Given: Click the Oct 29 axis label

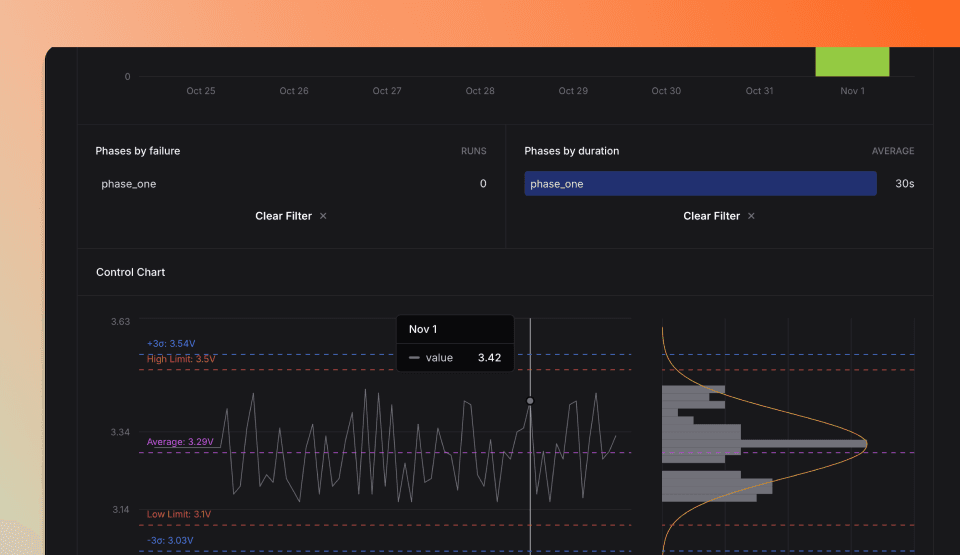Looking at the screenshot, I should coord(573,91).
